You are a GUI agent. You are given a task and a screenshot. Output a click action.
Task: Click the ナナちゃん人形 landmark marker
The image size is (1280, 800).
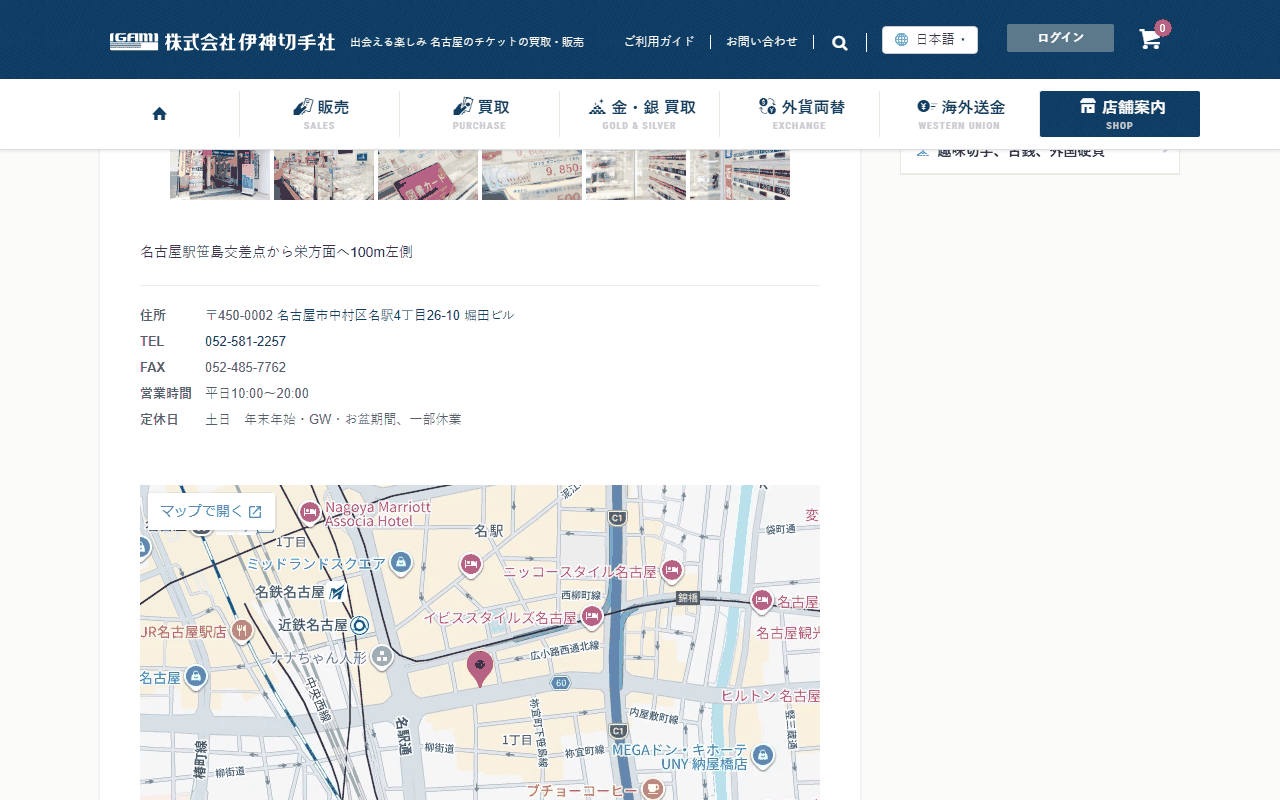tap(382, 657)
